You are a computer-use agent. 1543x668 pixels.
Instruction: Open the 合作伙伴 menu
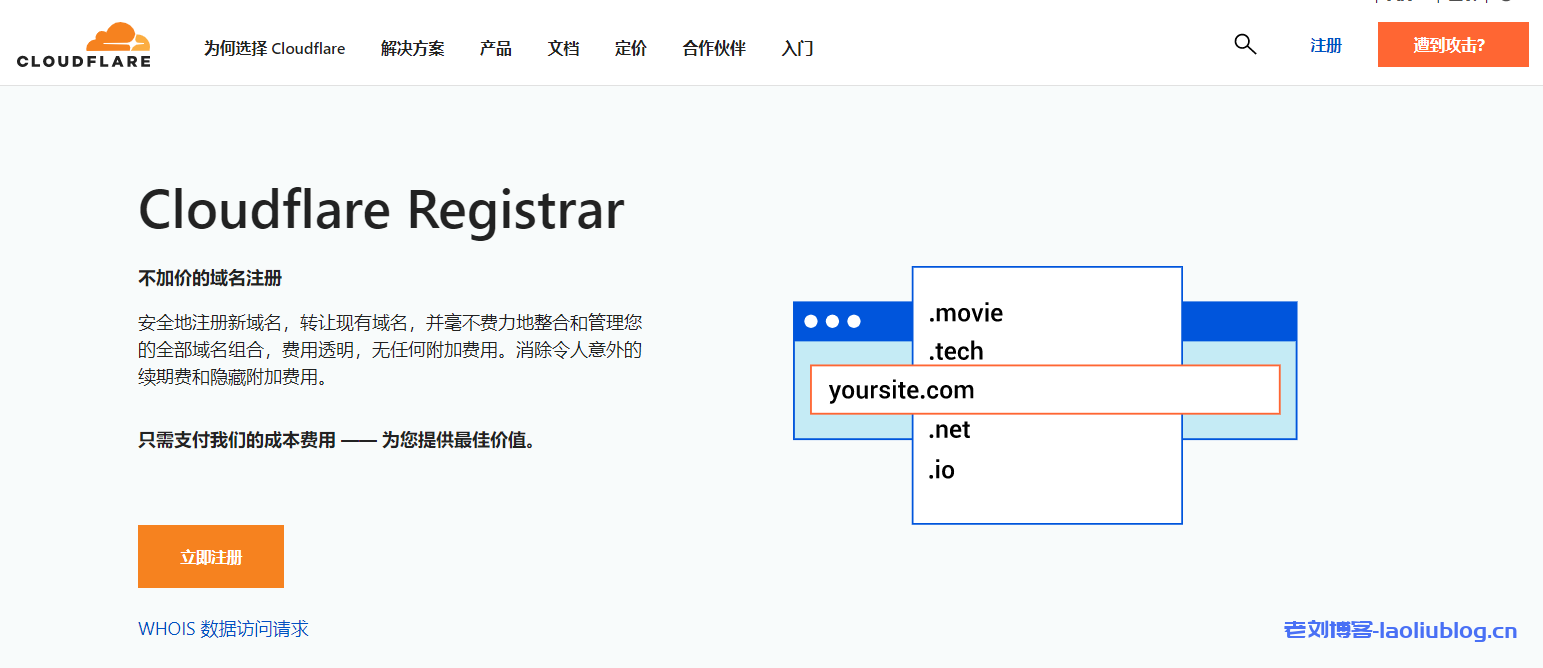tap(713, 48)
